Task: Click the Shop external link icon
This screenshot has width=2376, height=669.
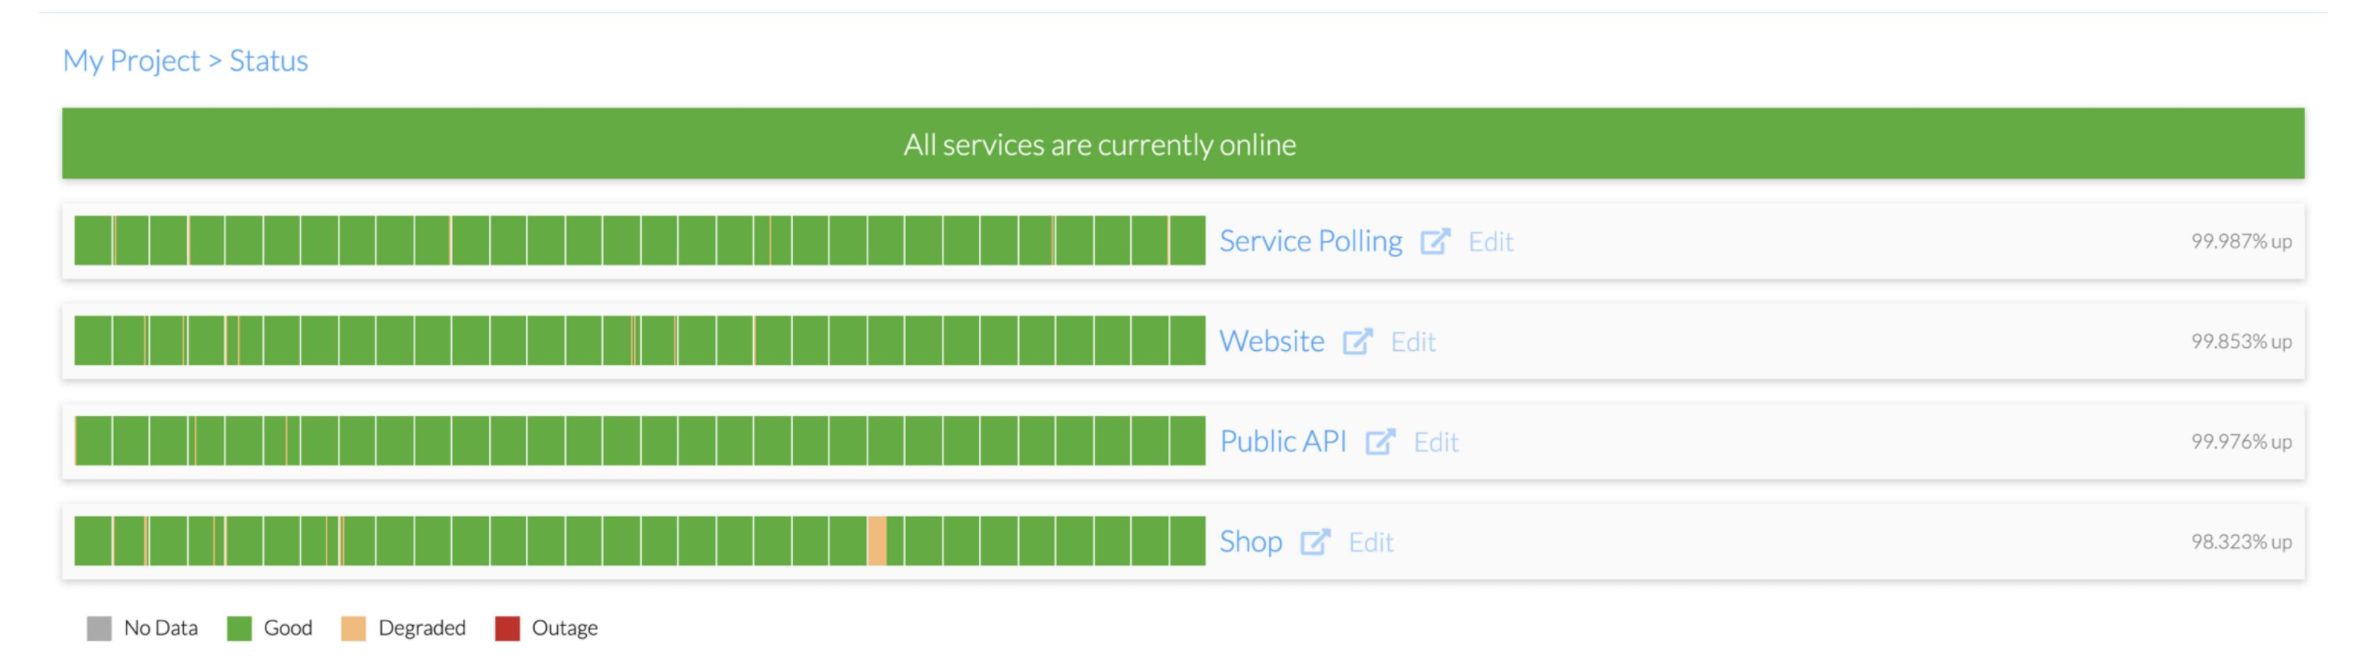Action: click(x=1316, y=542)
